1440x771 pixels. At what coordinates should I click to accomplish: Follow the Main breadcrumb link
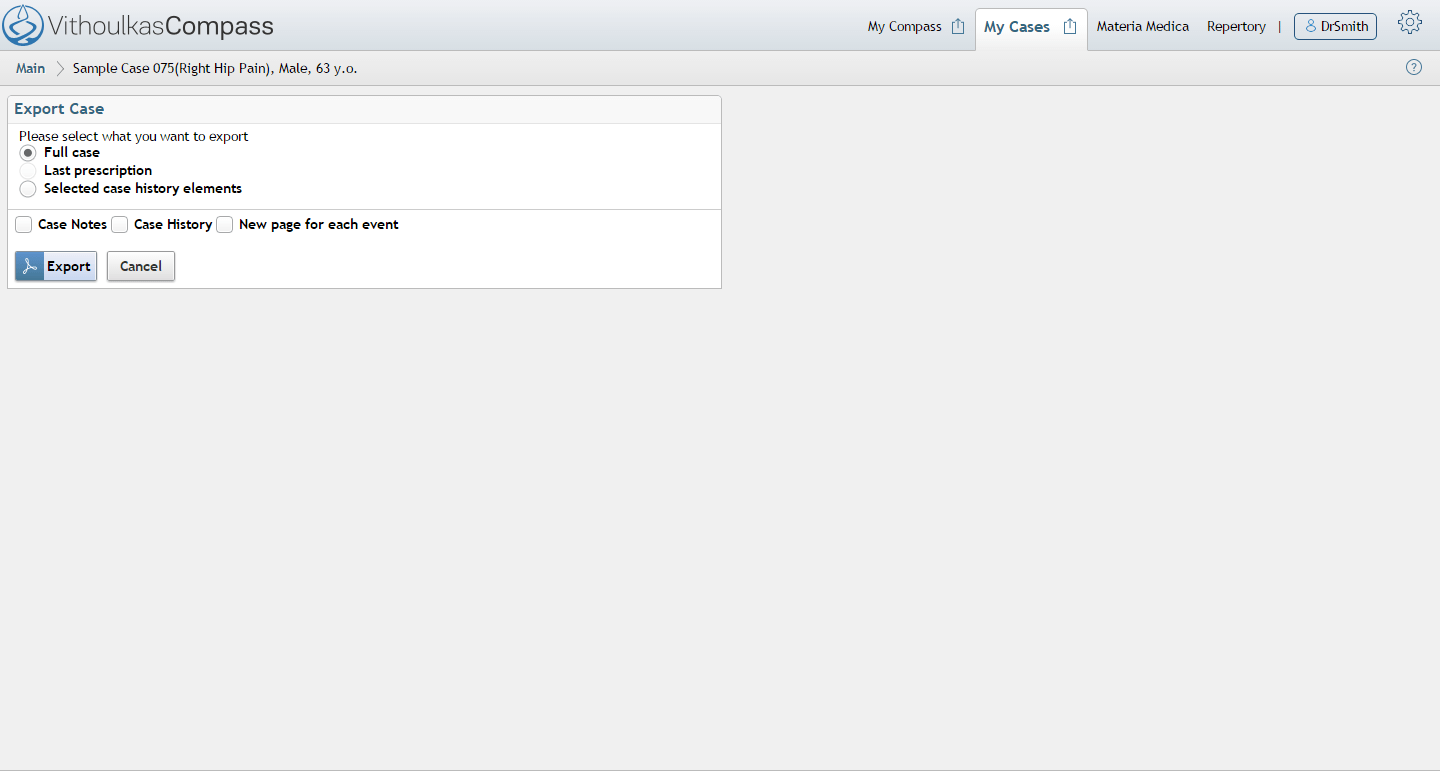(30, 68)
